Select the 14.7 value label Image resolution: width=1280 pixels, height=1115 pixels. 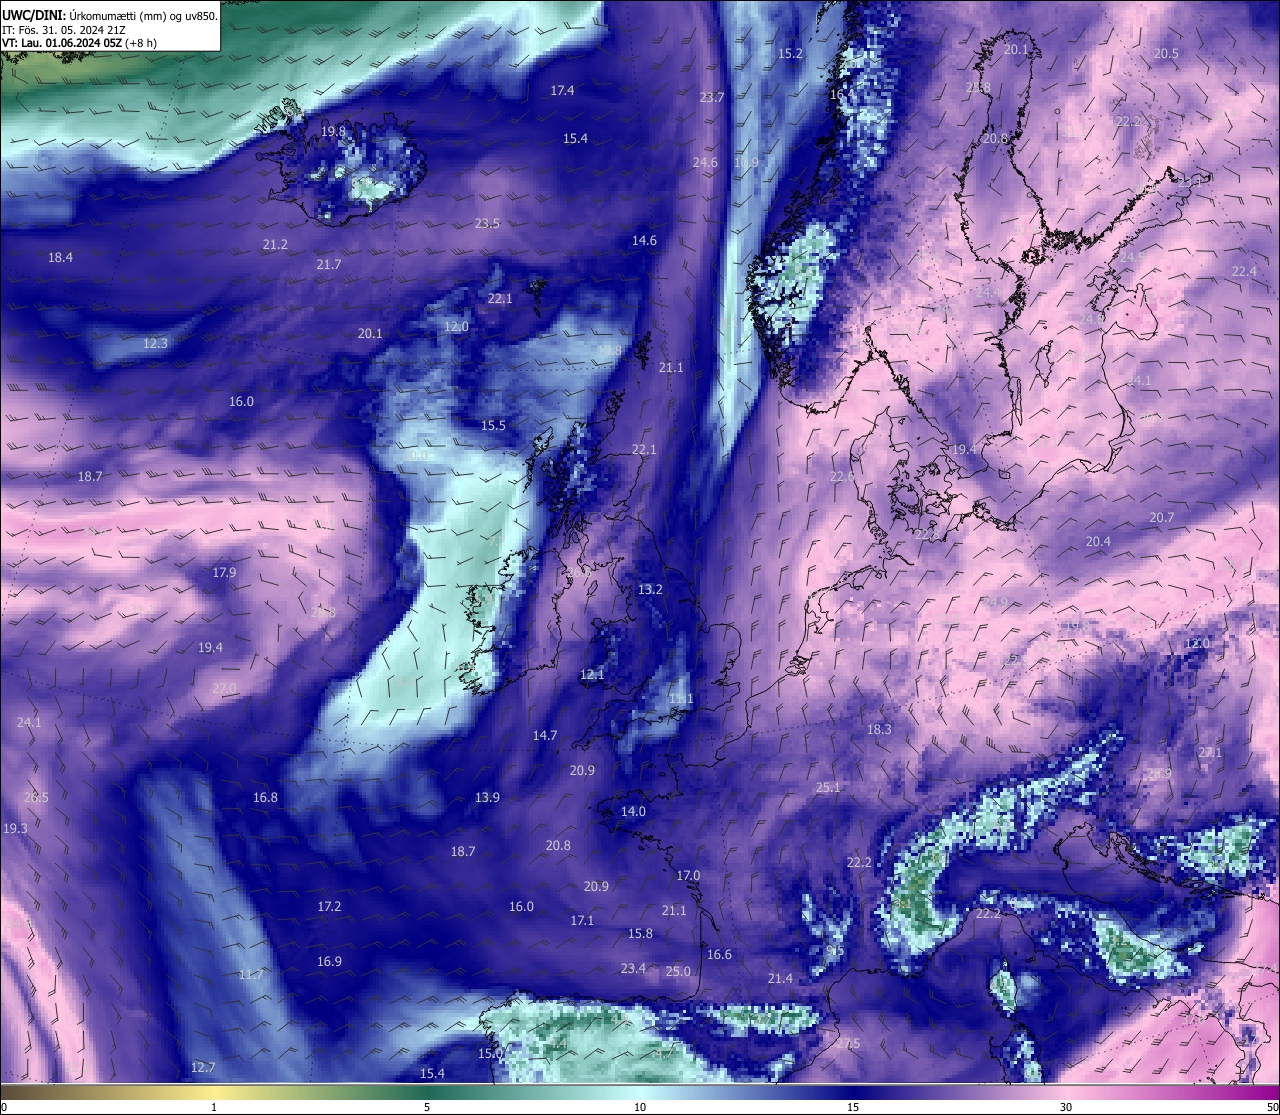pos(544,736)
